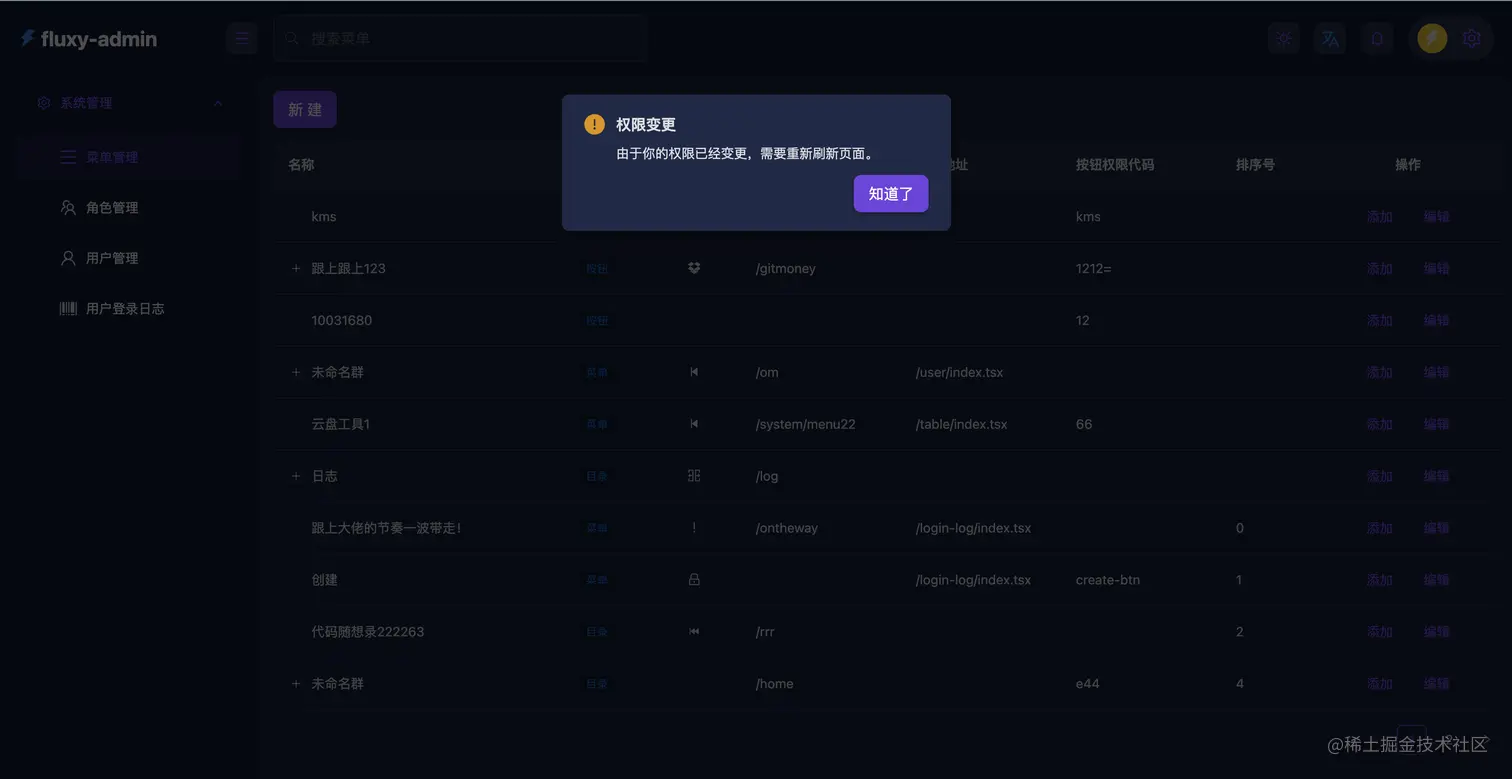Click the fluxy-admin lightning logo
1512x779 pixels.
click(27, 39)
